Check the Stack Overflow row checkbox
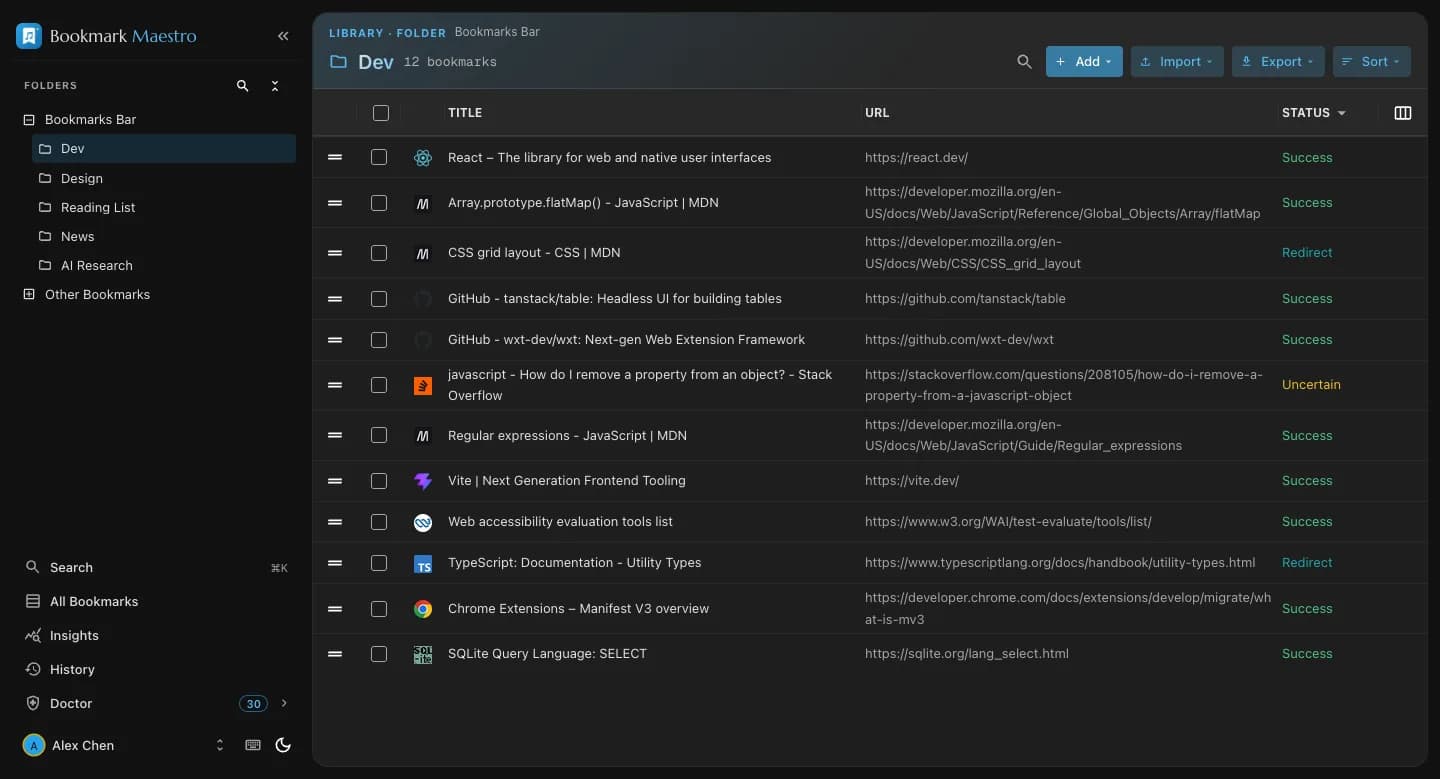This screenshot has height=779, width=1440. coord(379,385)
